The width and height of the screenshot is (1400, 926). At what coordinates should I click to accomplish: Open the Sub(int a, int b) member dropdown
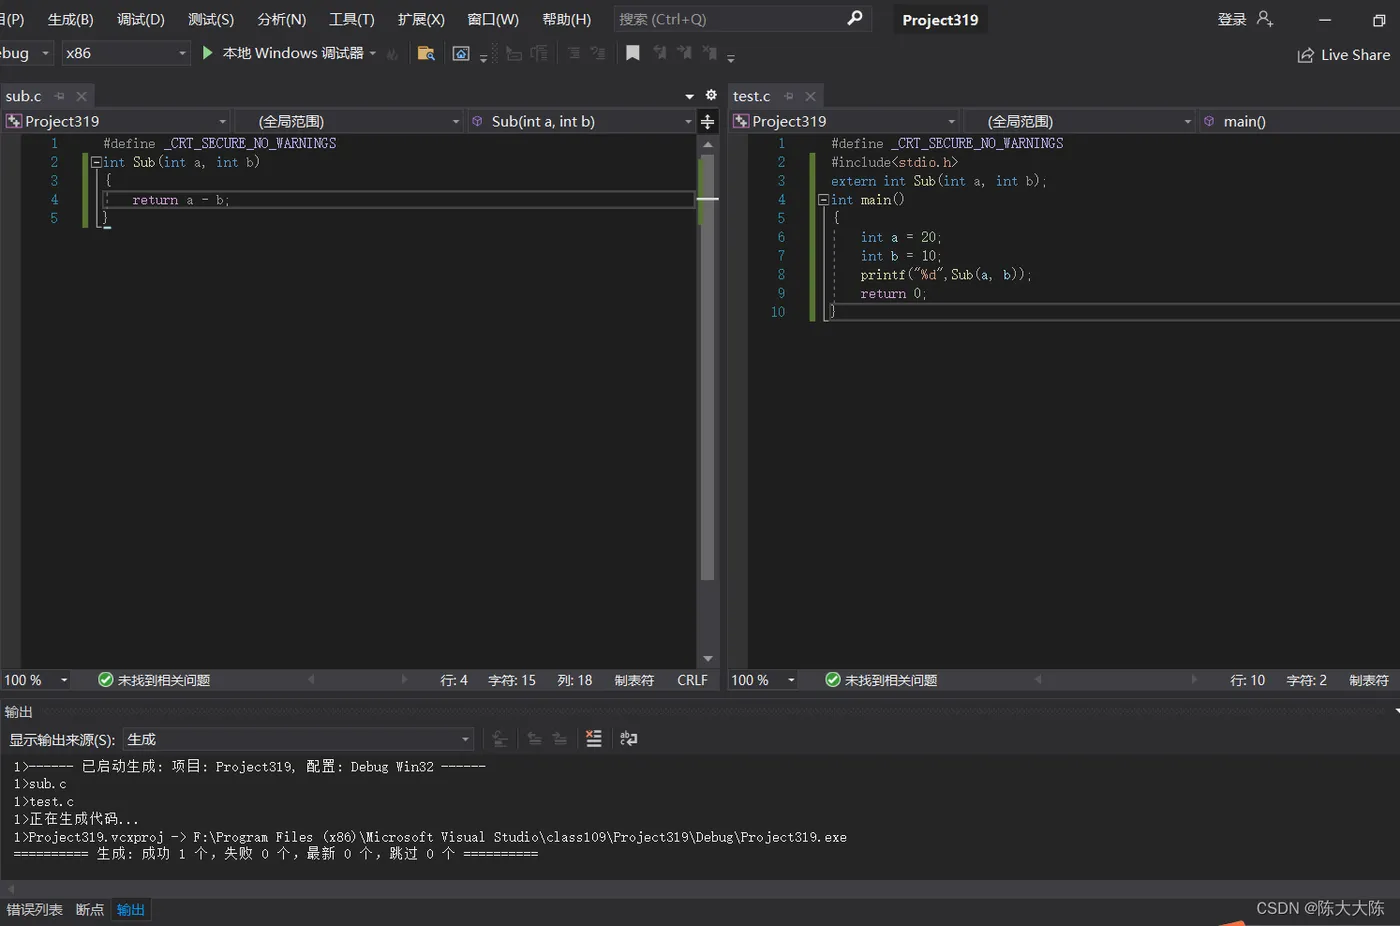click(x=581, y=121)
